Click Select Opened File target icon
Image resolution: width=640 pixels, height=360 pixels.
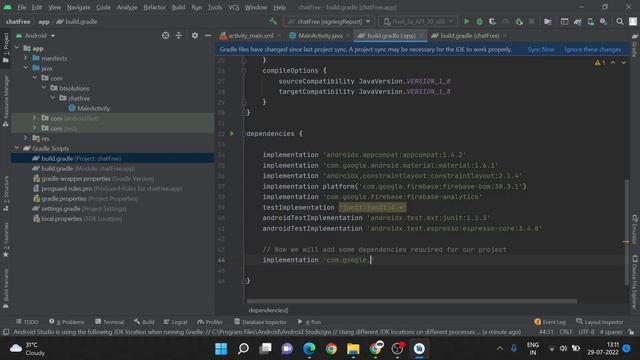coord(165,36)
